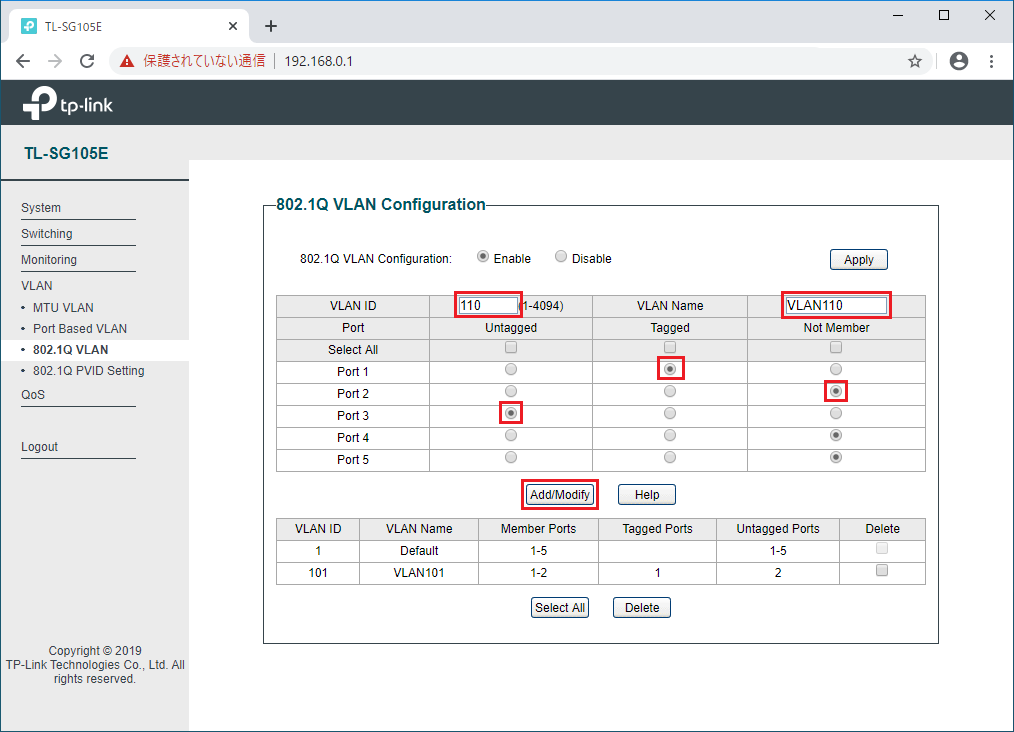This screenshot has width=1014, height=732.
Task: Go to MTU VLAN settings
Action: pos(63,307)
